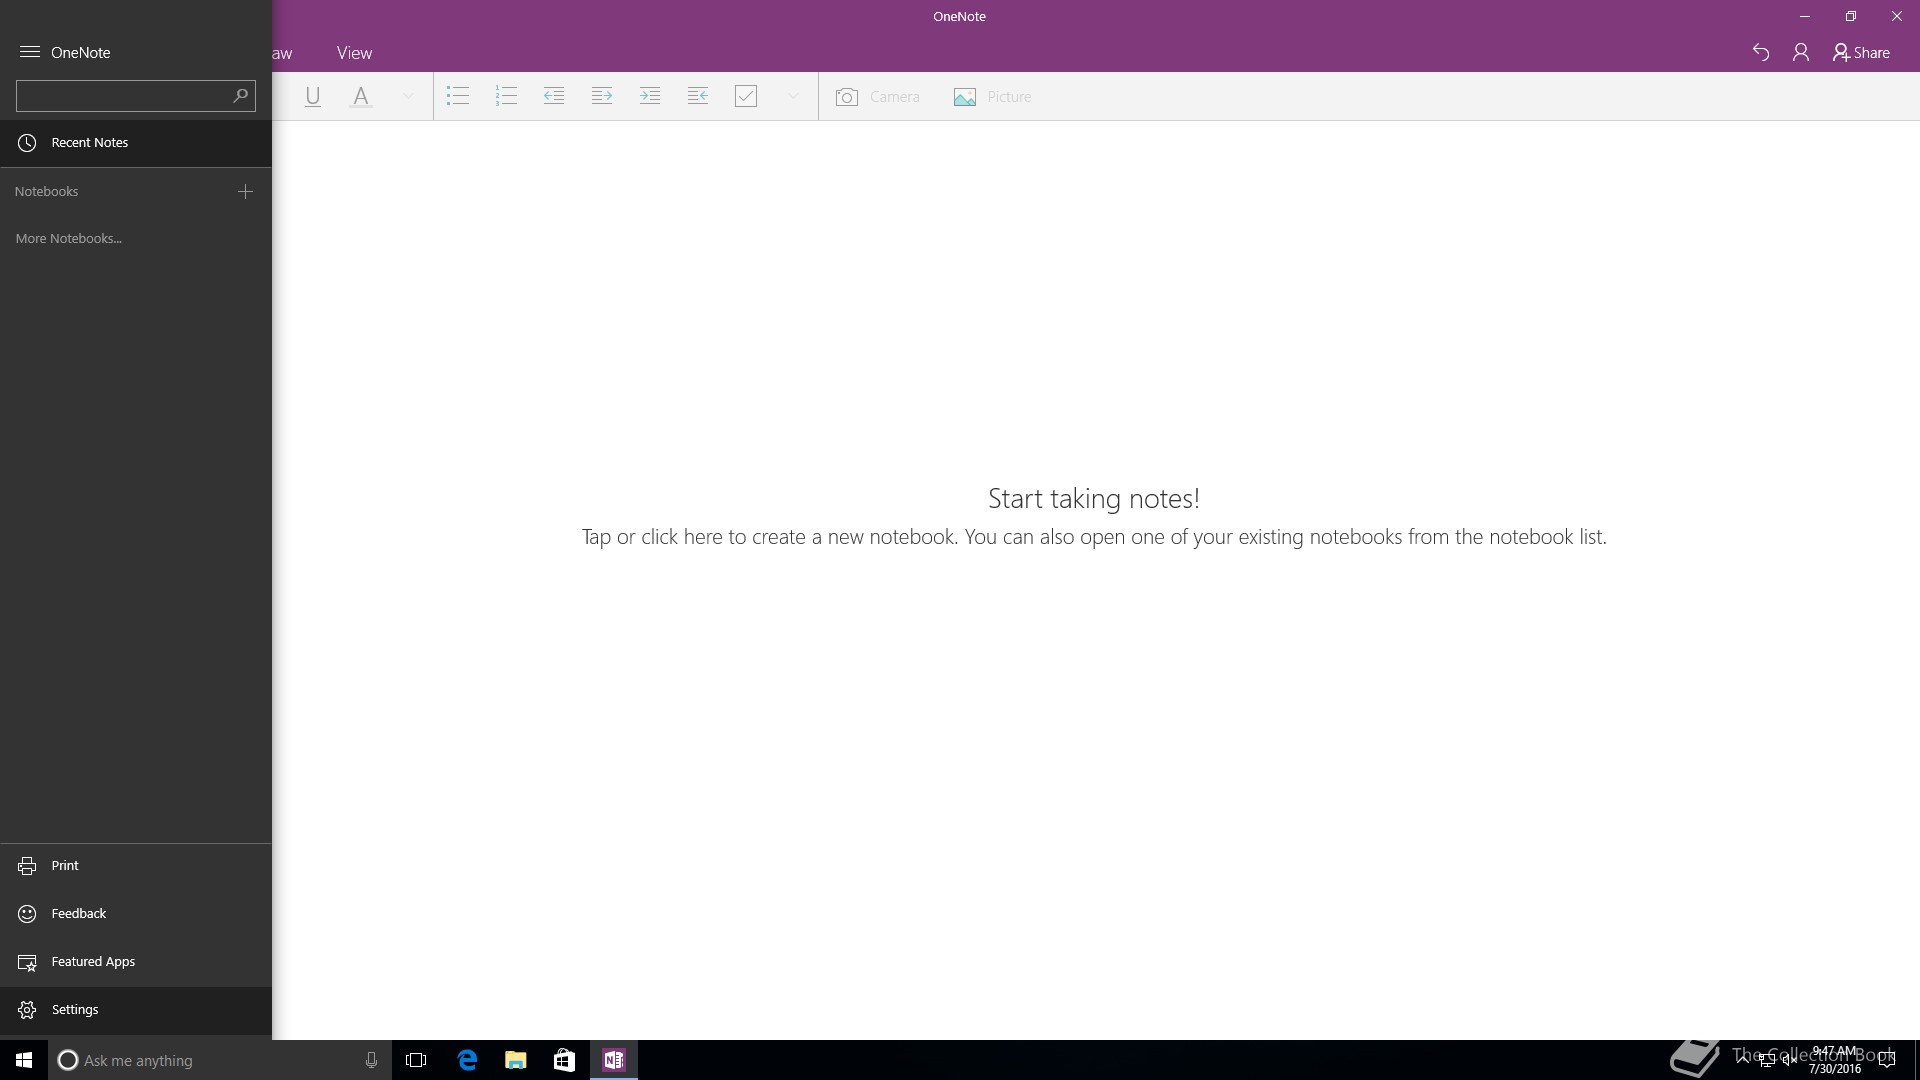Open the Action Center notifications

pos(1887,1060)
